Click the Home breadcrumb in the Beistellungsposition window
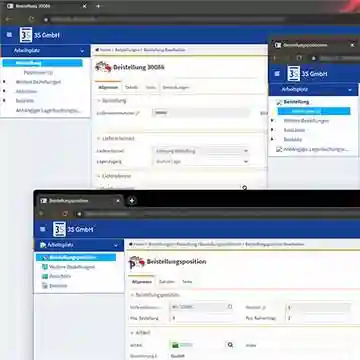This screenshot has width=360, height=360. (x=137, y=244)
